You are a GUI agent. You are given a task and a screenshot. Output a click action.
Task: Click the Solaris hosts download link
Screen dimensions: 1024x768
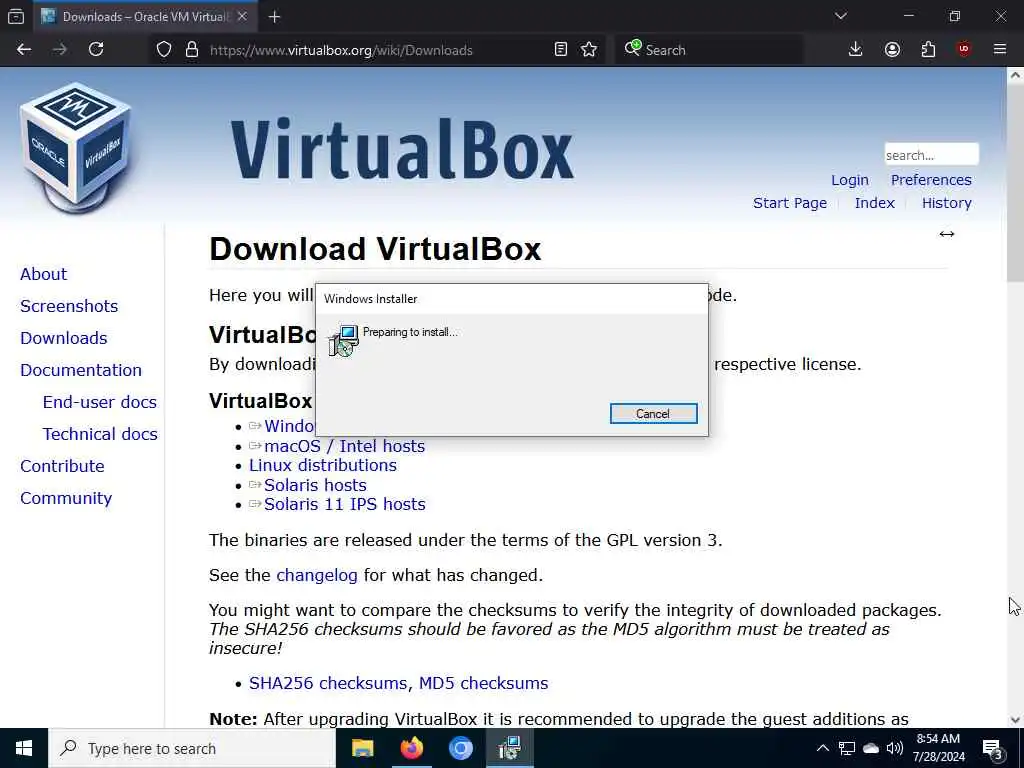(x=315, y=485)
